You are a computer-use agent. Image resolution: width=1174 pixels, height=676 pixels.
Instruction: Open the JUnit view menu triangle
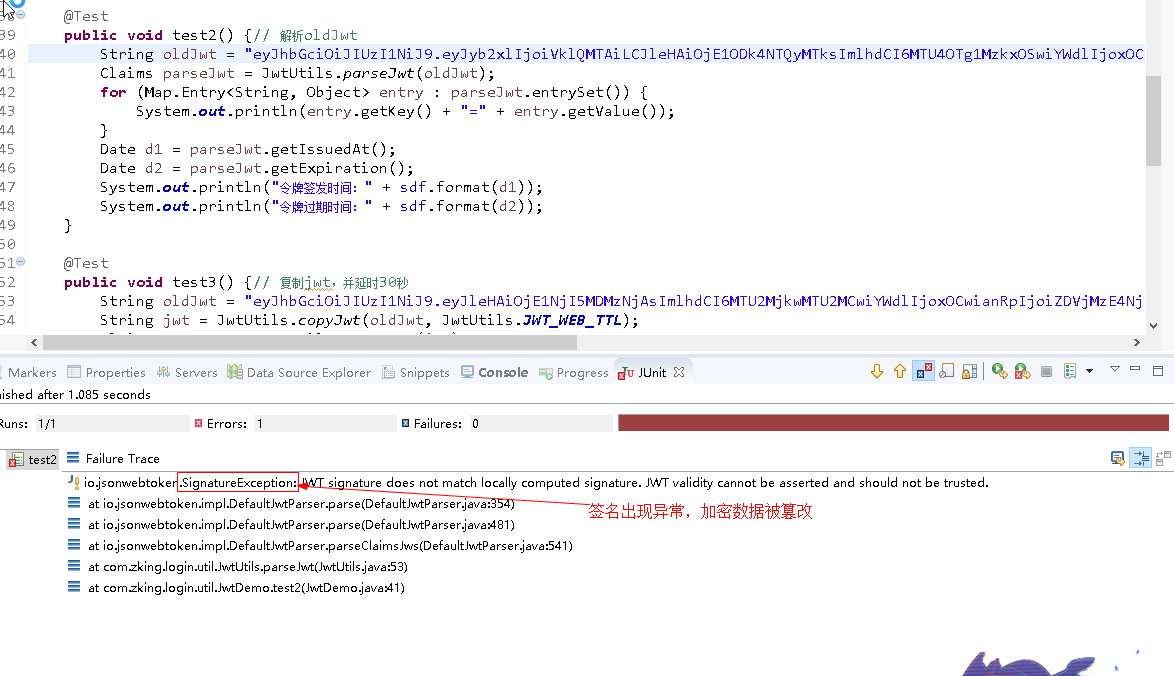[x=1114, y=371]
